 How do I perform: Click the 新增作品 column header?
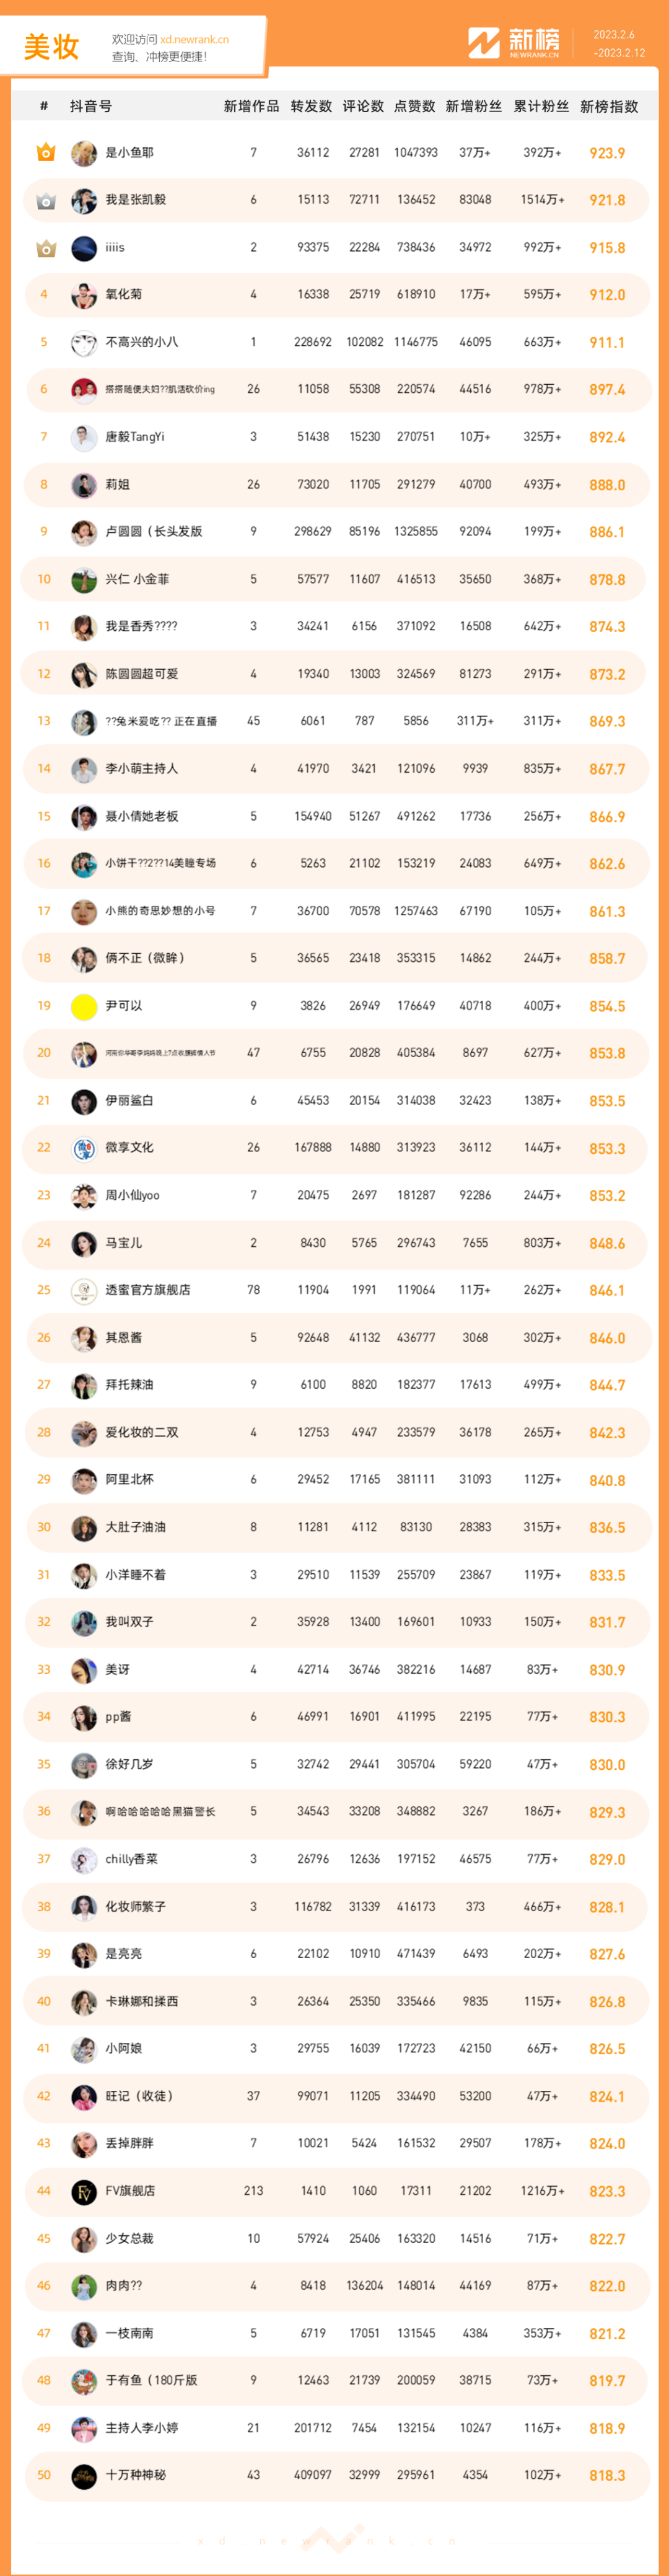point(251,106)
